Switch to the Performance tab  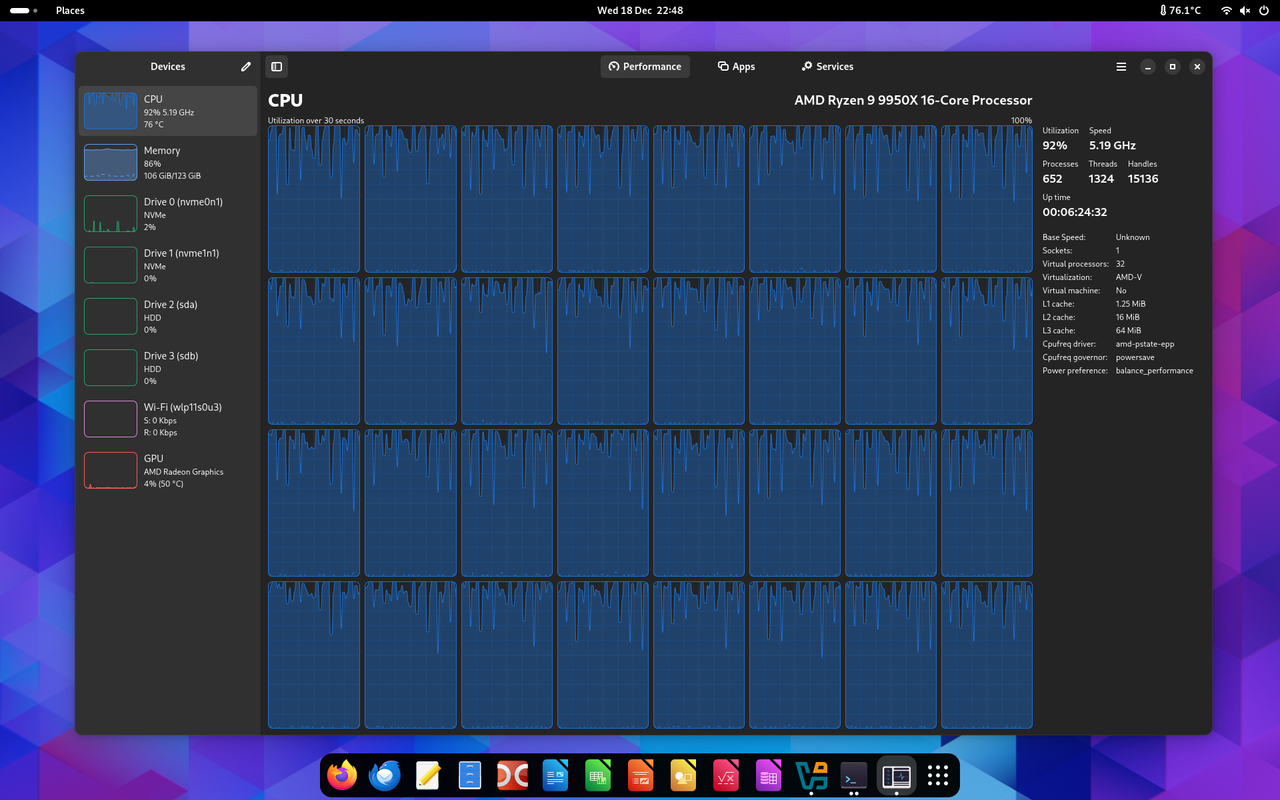pos(645,67)
